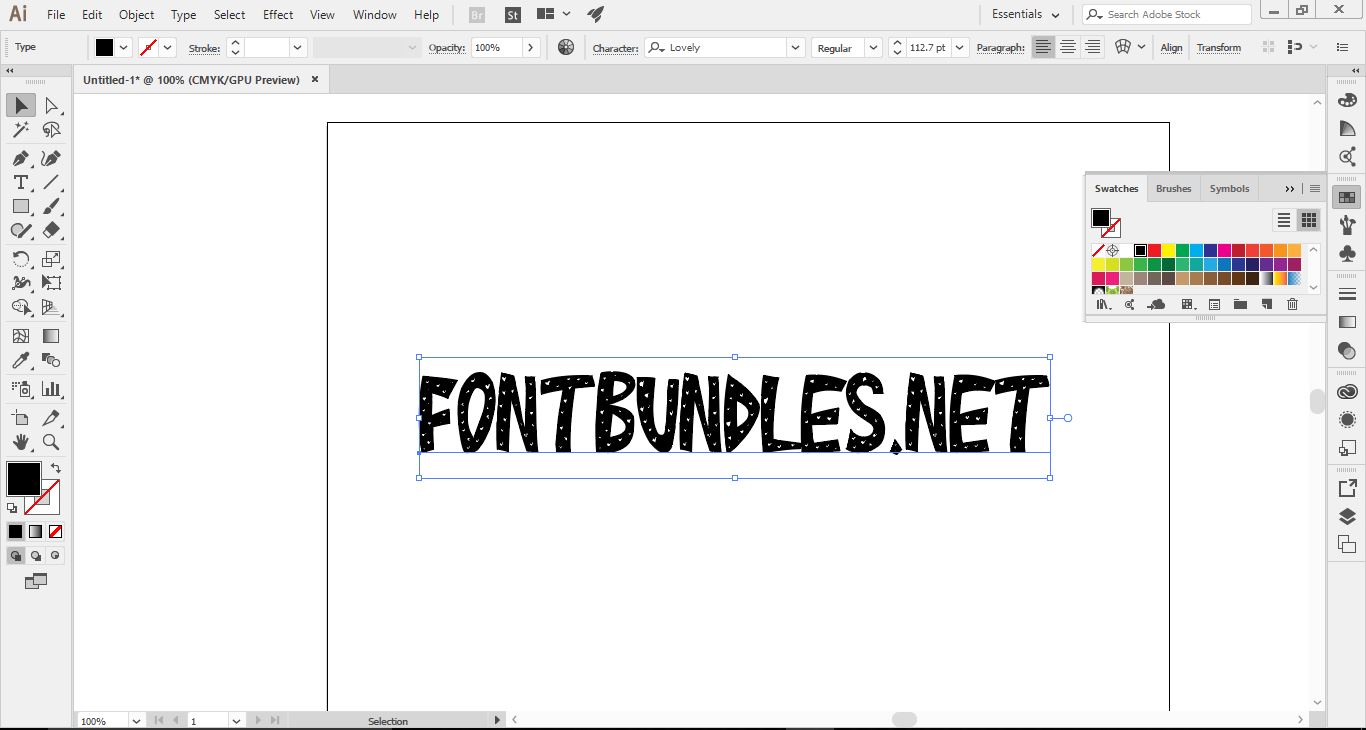Screen dimensions: 1366x730
Task: Enable Draw Behind mode
Action: click(36, 556)
